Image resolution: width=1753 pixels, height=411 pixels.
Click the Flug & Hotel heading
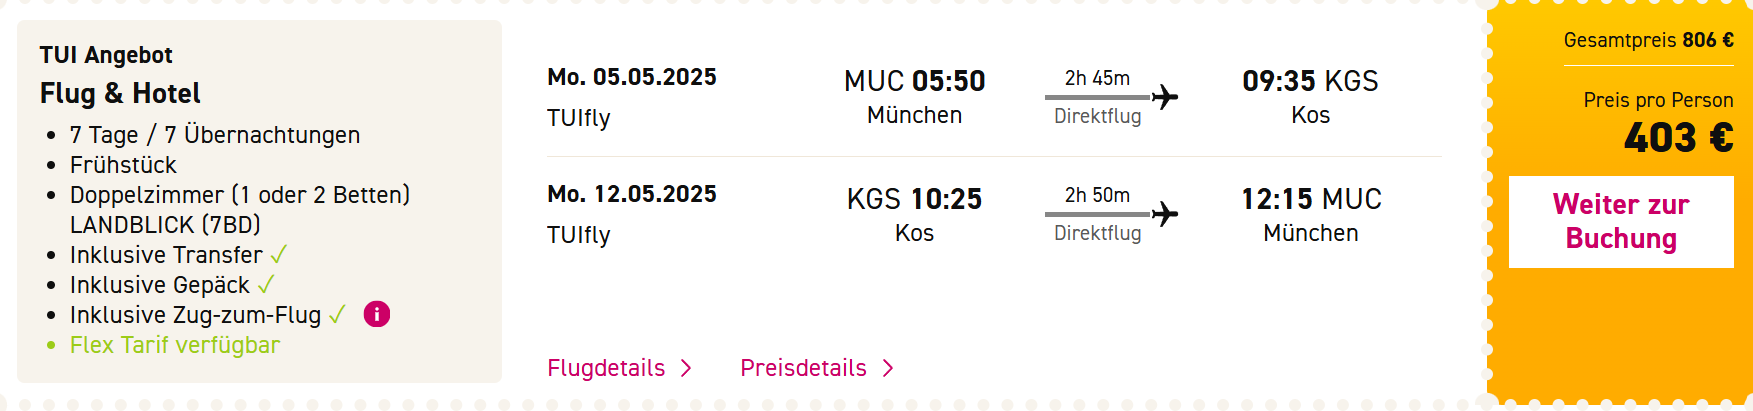click(x=120, y=93)
